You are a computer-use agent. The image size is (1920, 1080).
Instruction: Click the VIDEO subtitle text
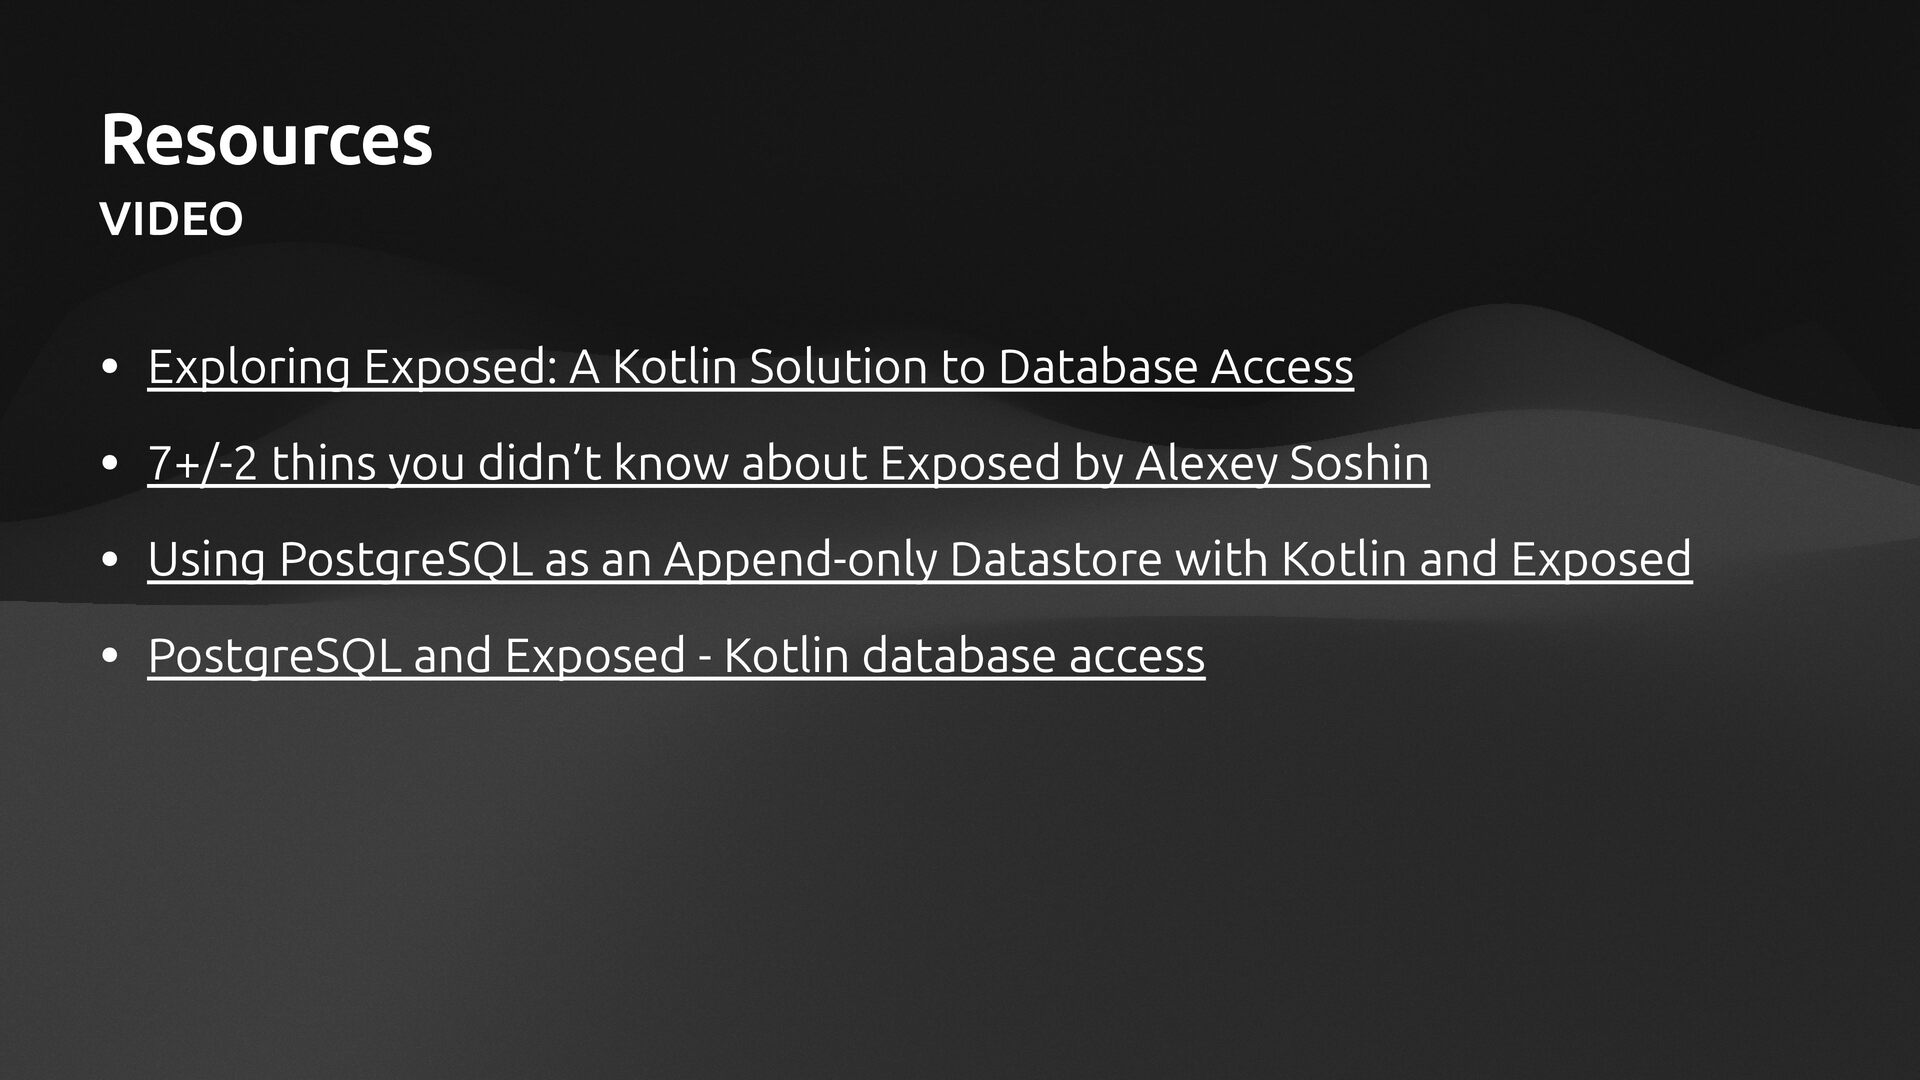pos(171,219)
